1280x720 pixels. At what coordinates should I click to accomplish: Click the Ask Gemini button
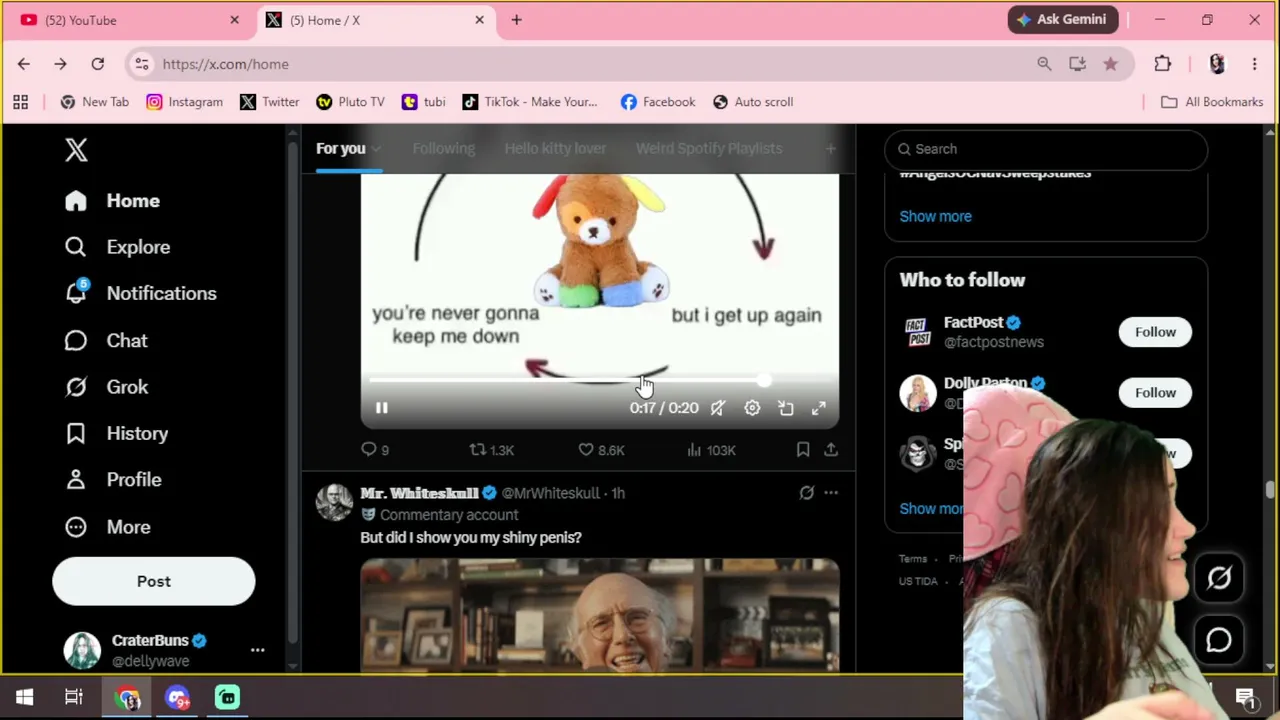[1062, 20]
